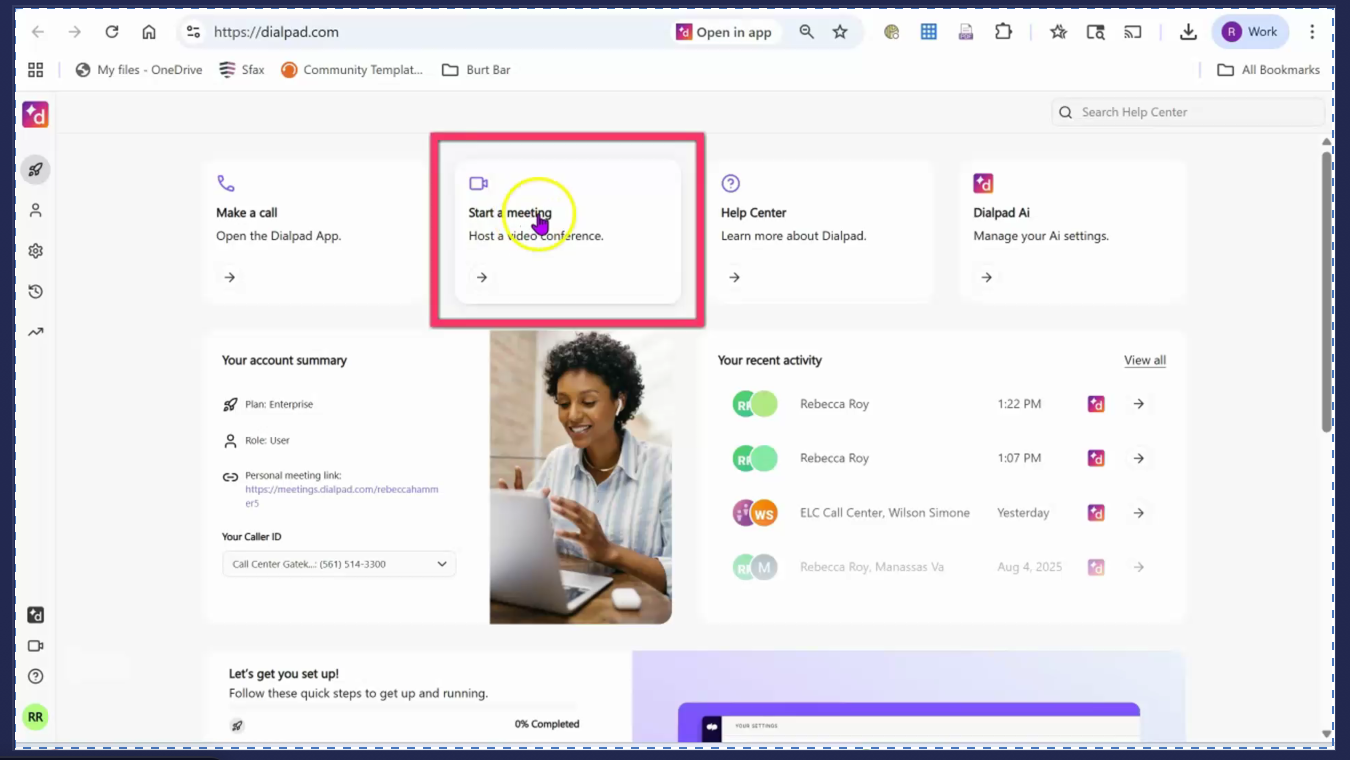The height and width of the screenshot is (760, 1350).
Task: Click the Plan: Enterprise text
Action: pyautogui.click(x=279, y=404)
